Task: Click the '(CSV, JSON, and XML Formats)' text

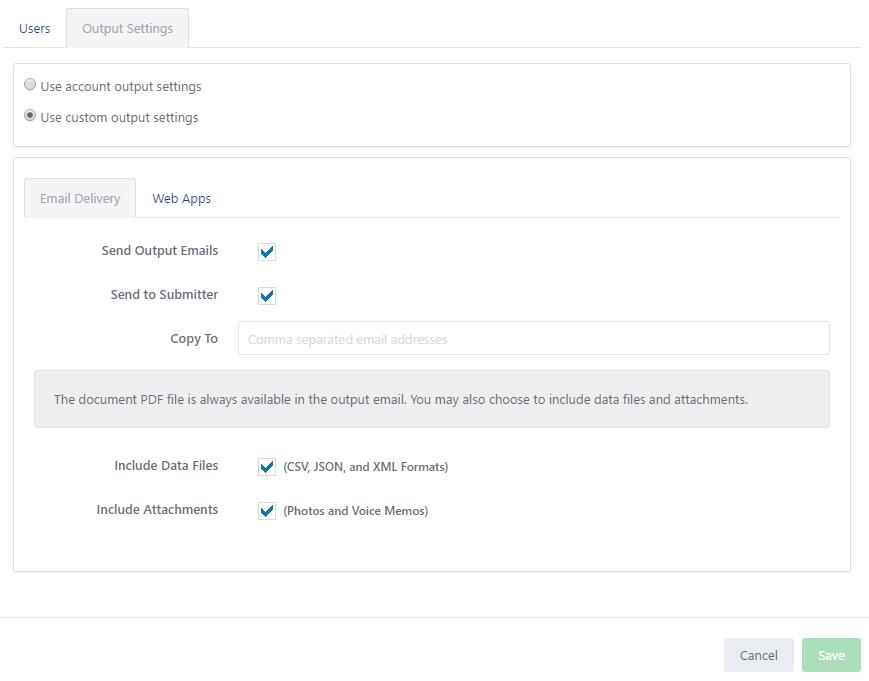Action: point(366,467)
